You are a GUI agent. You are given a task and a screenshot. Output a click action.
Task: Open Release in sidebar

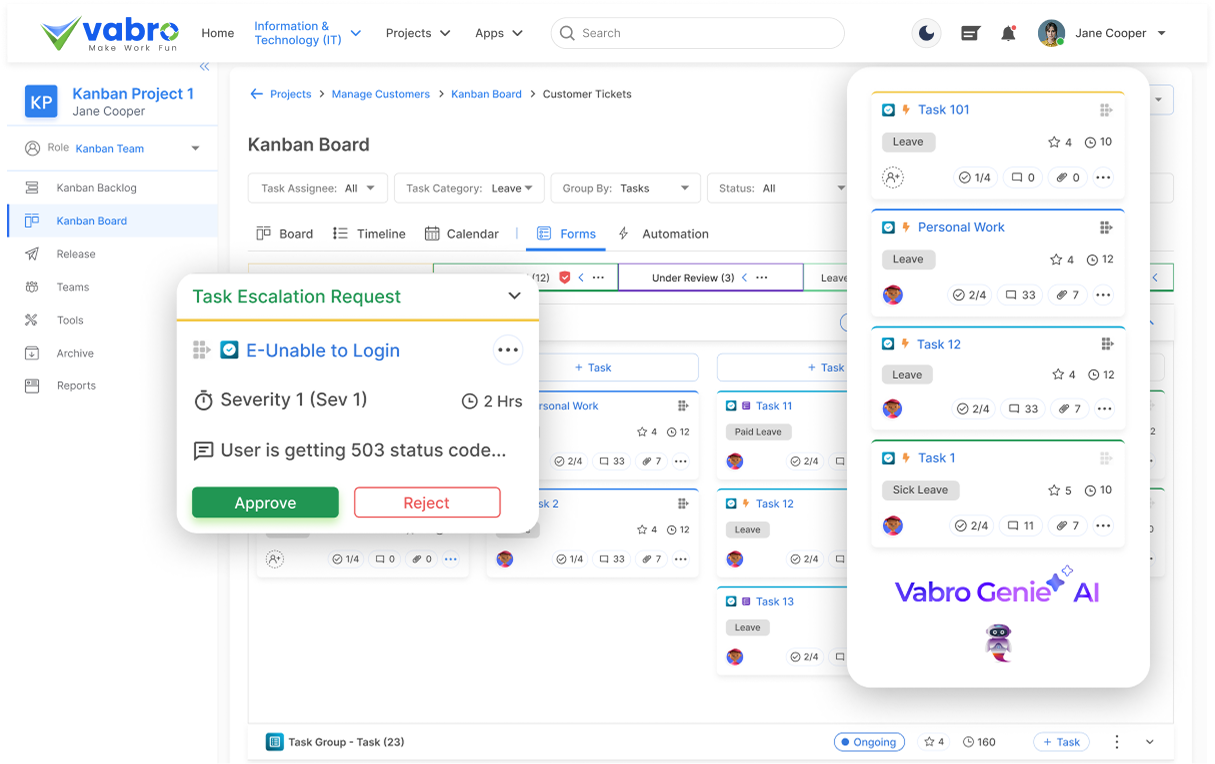pyautogui.click(x=76, y=254)
